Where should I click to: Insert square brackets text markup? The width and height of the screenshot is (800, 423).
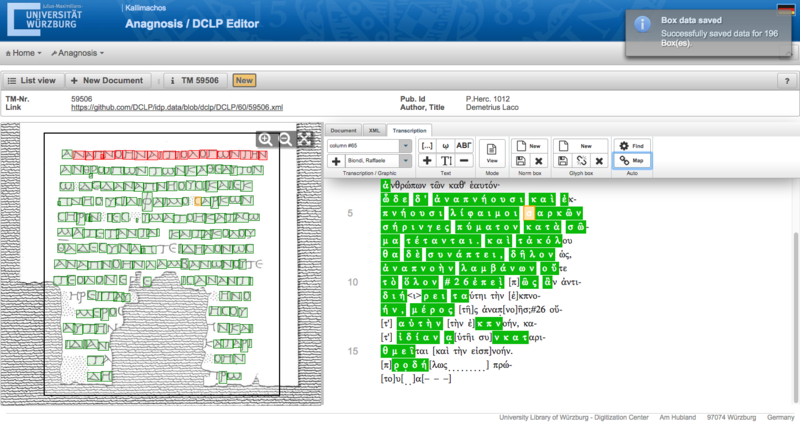pos(427,146)
